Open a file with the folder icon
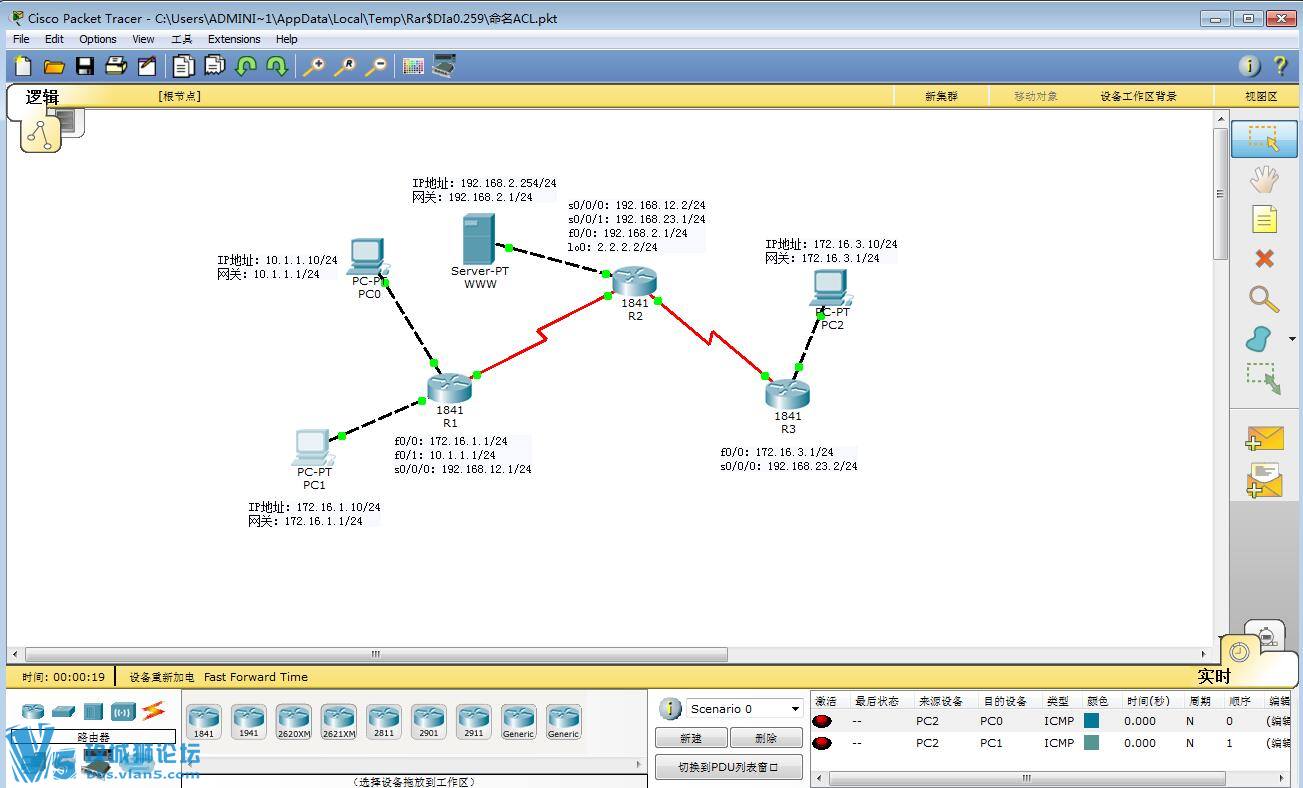 tap(54, 66)
